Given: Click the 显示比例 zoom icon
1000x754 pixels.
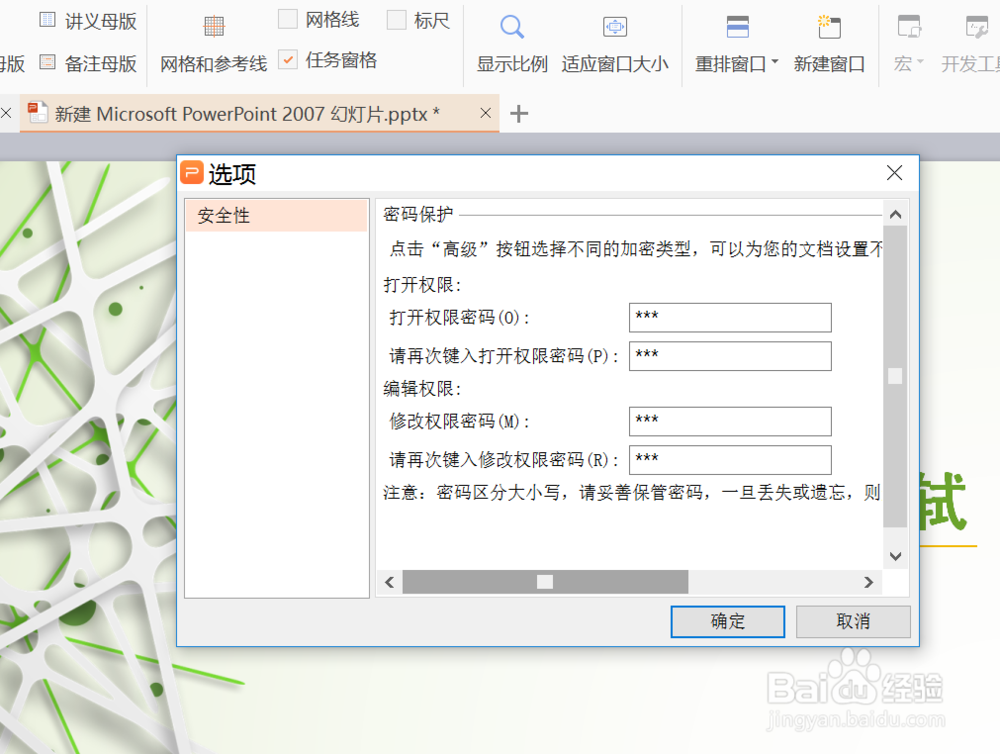Looking at the screenshot, I should 511,29.
